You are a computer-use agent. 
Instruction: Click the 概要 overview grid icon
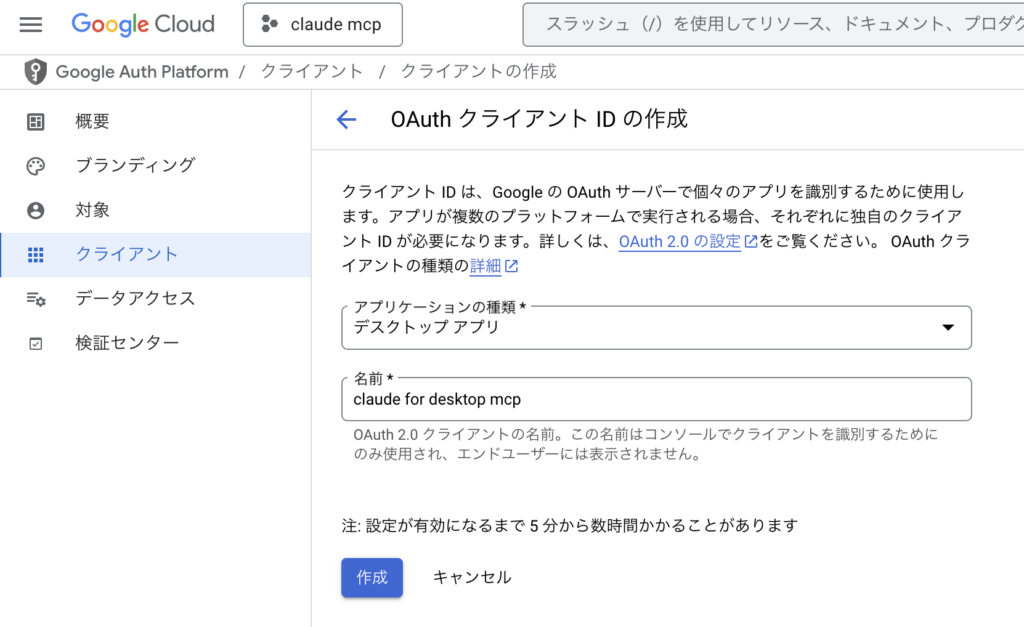[36, 122]
